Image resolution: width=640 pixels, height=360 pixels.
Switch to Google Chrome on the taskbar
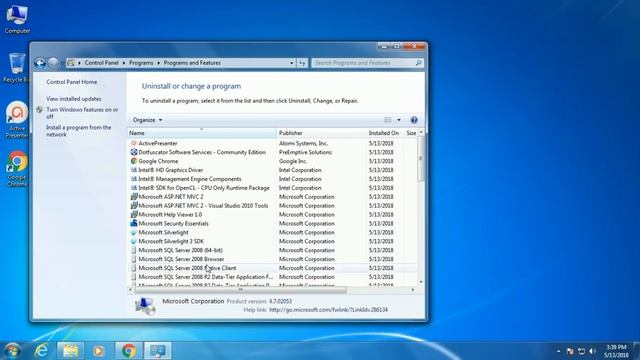[x=129, y=351]
